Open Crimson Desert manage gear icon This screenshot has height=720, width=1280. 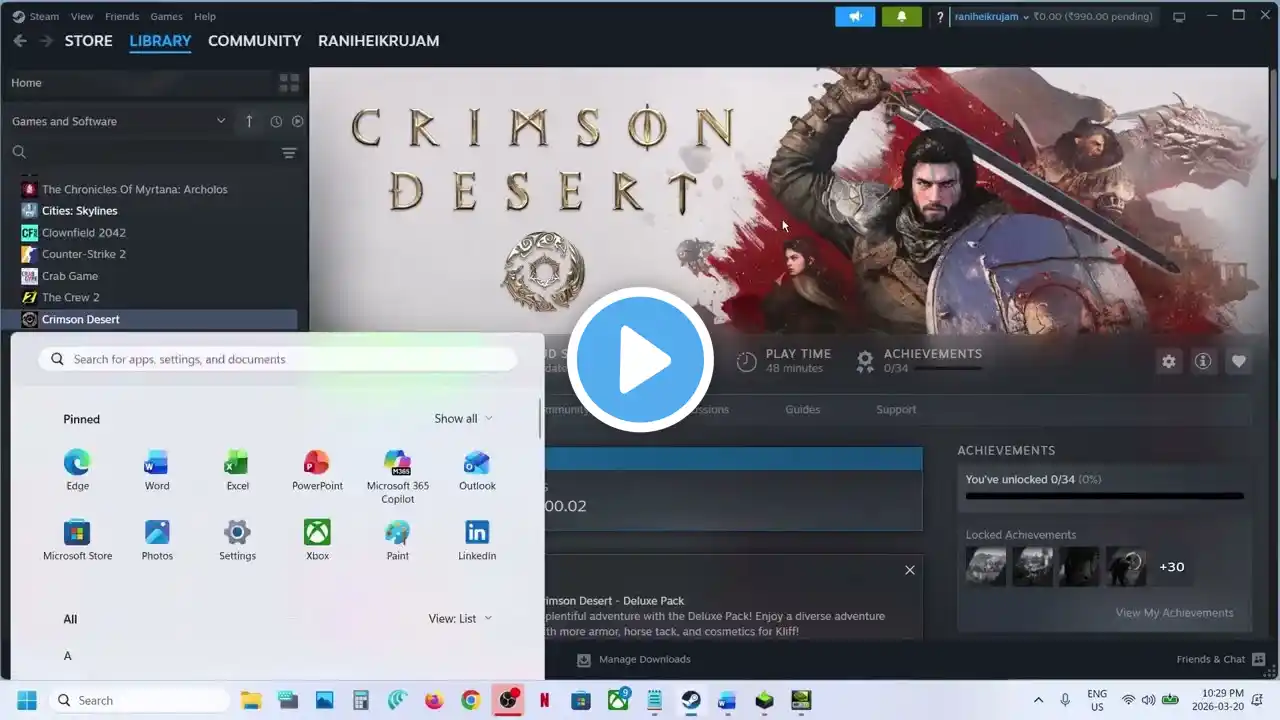pos(1168,361)
